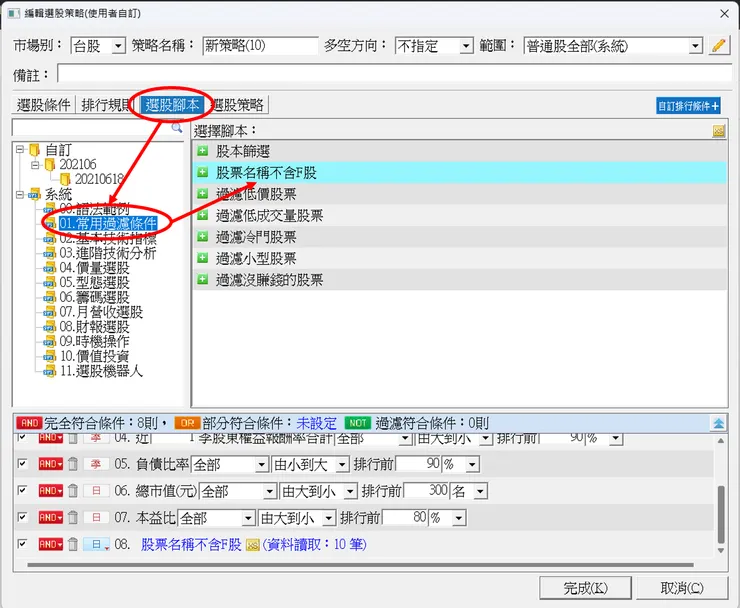Add 過濾冷門股票 using the green plus
This screenshot has height=608, width=740.
tap(202, 236)
